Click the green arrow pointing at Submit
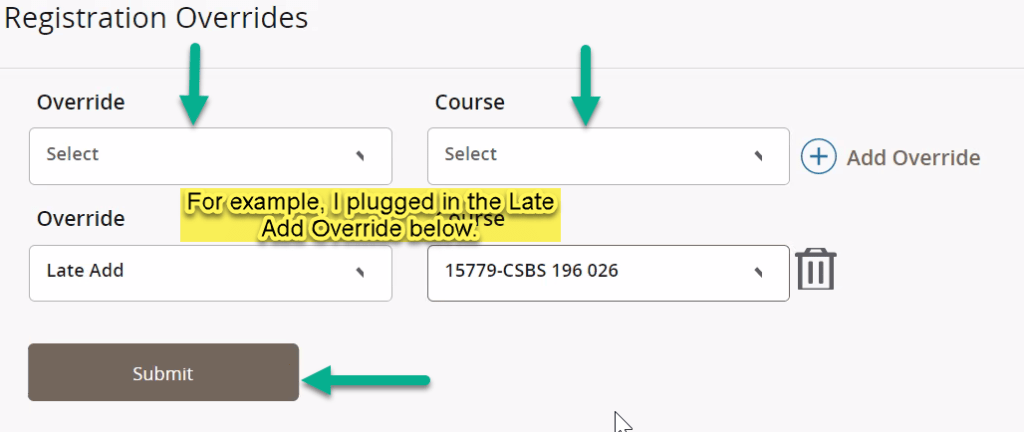This screenshot has height=432, width=1024. (366, 379)
